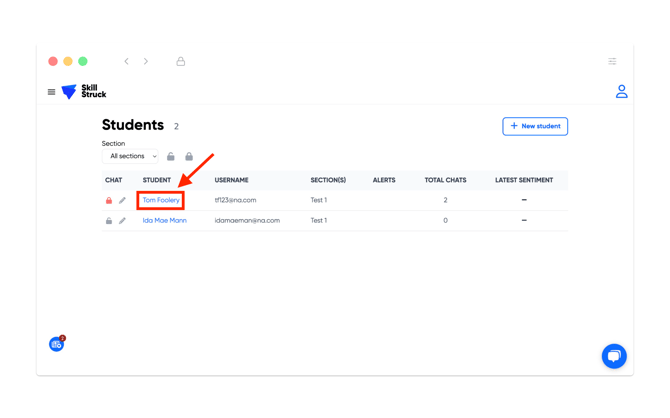
Task: Go back with browser back arrow
Action: [x=126, y=61]
